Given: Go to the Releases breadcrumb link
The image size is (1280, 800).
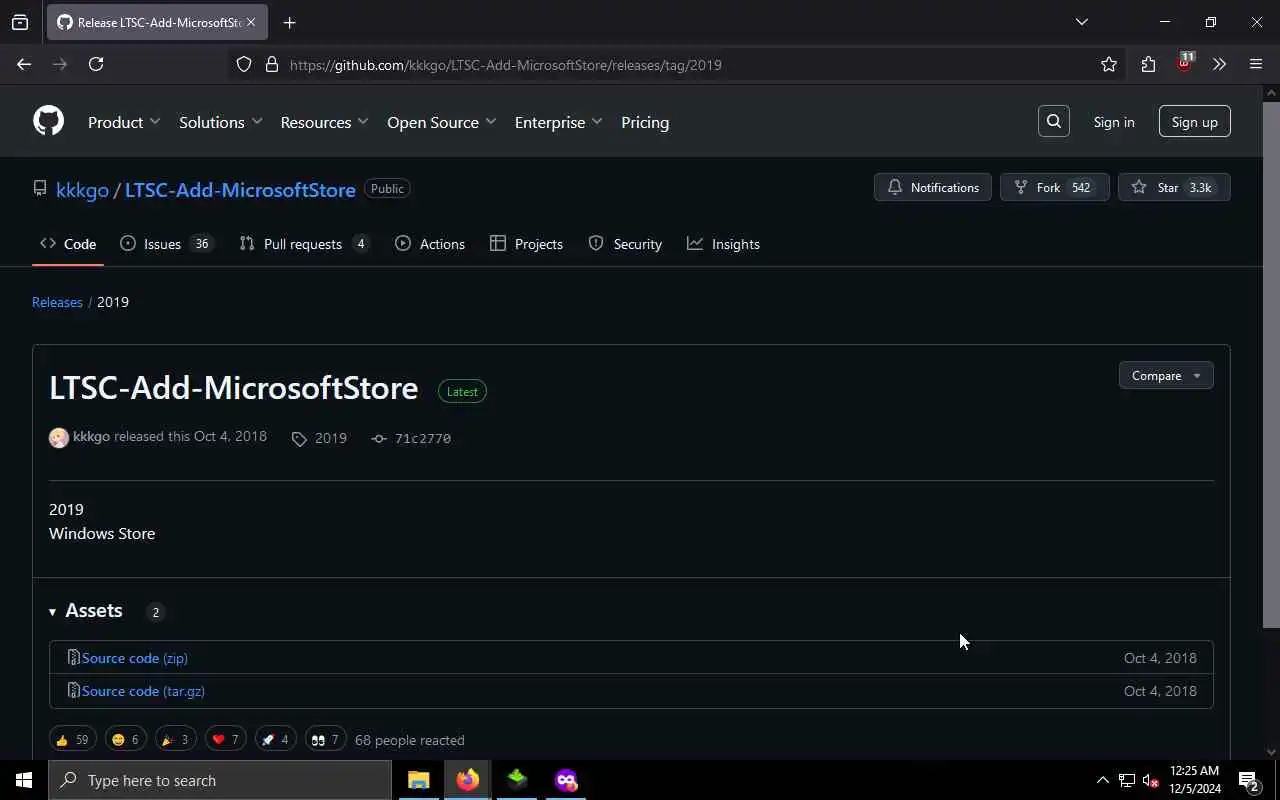Looking at the screenshot, I should (57, 302).
